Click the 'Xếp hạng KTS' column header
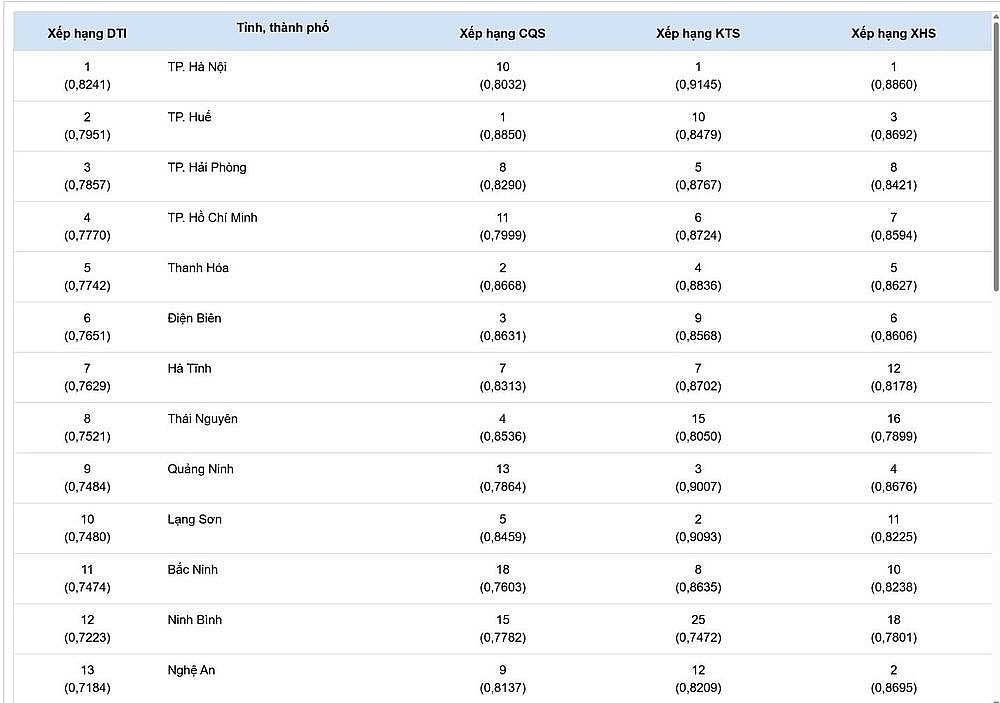This screenshot has height=703, width=1000. [698, 33]
